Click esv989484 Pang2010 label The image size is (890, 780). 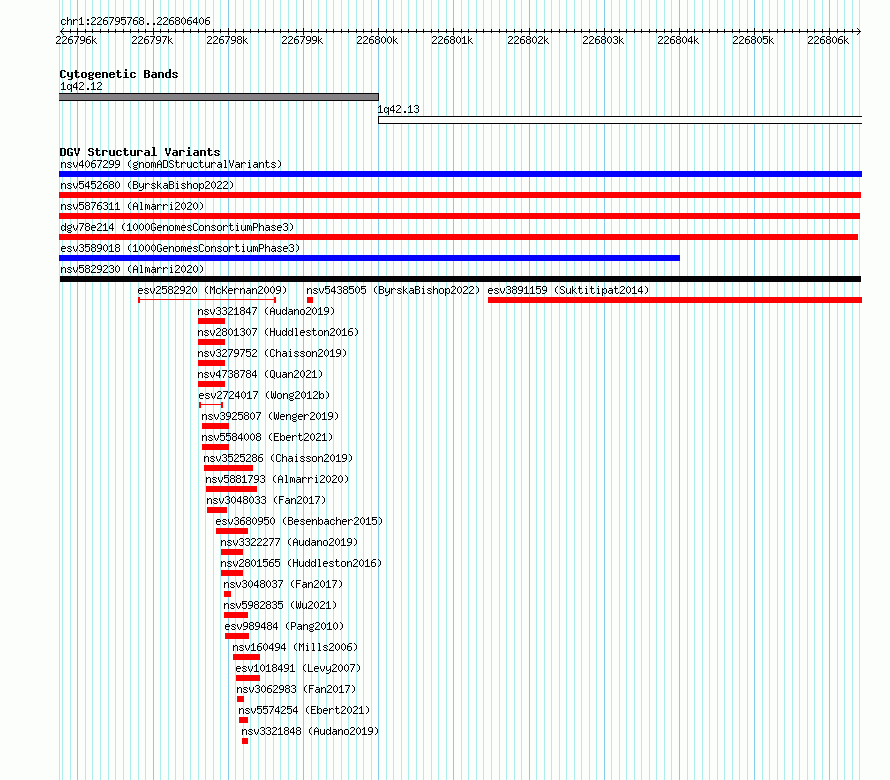tap(284, 626)
